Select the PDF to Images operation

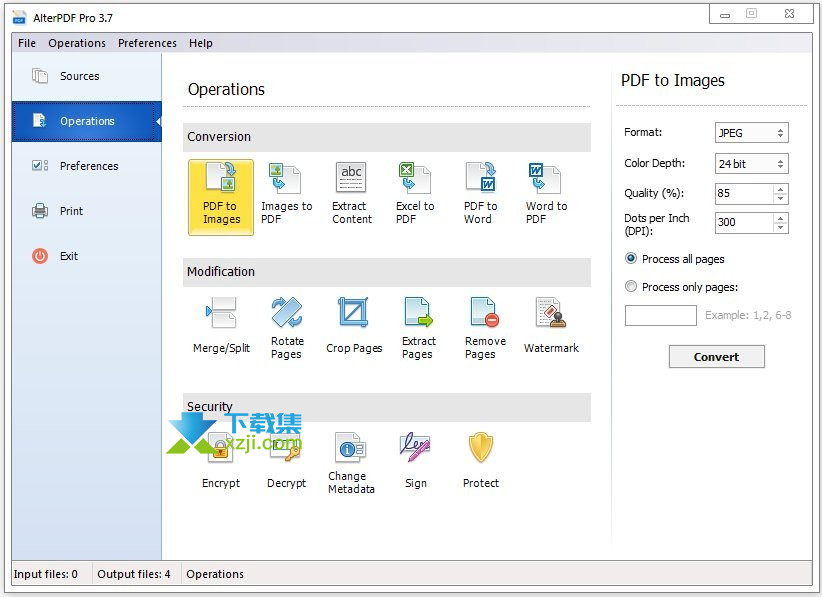221,197
